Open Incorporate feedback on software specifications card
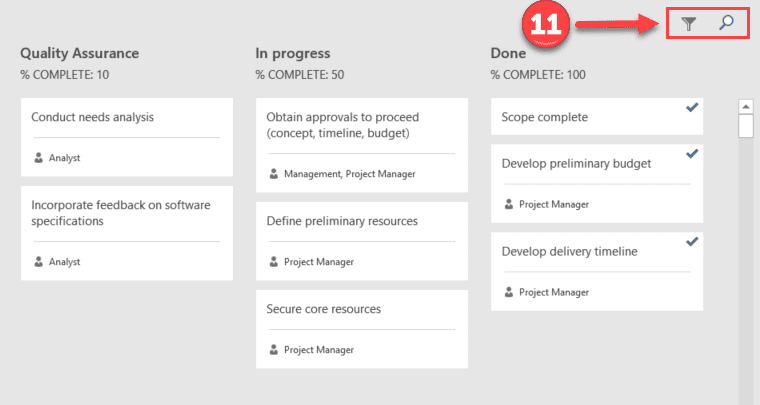Viewport: 760px width, 405px height. click(x=127, y=233)
